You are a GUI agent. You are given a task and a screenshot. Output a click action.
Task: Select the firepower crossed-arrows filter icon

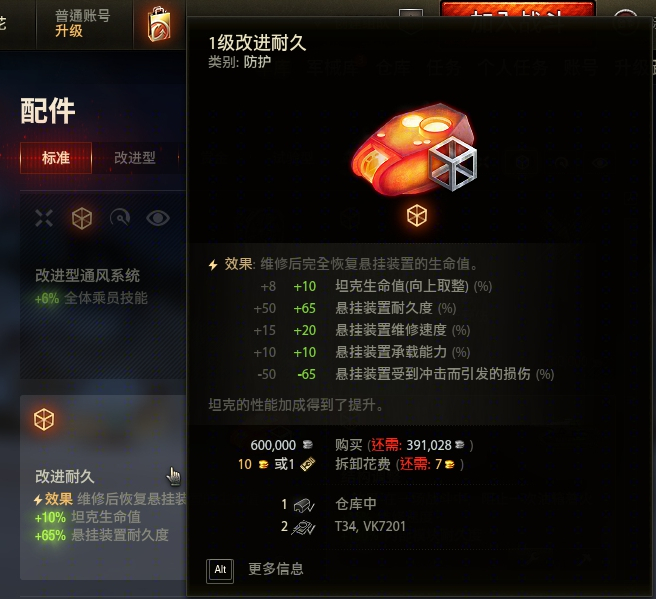point(44,218)
